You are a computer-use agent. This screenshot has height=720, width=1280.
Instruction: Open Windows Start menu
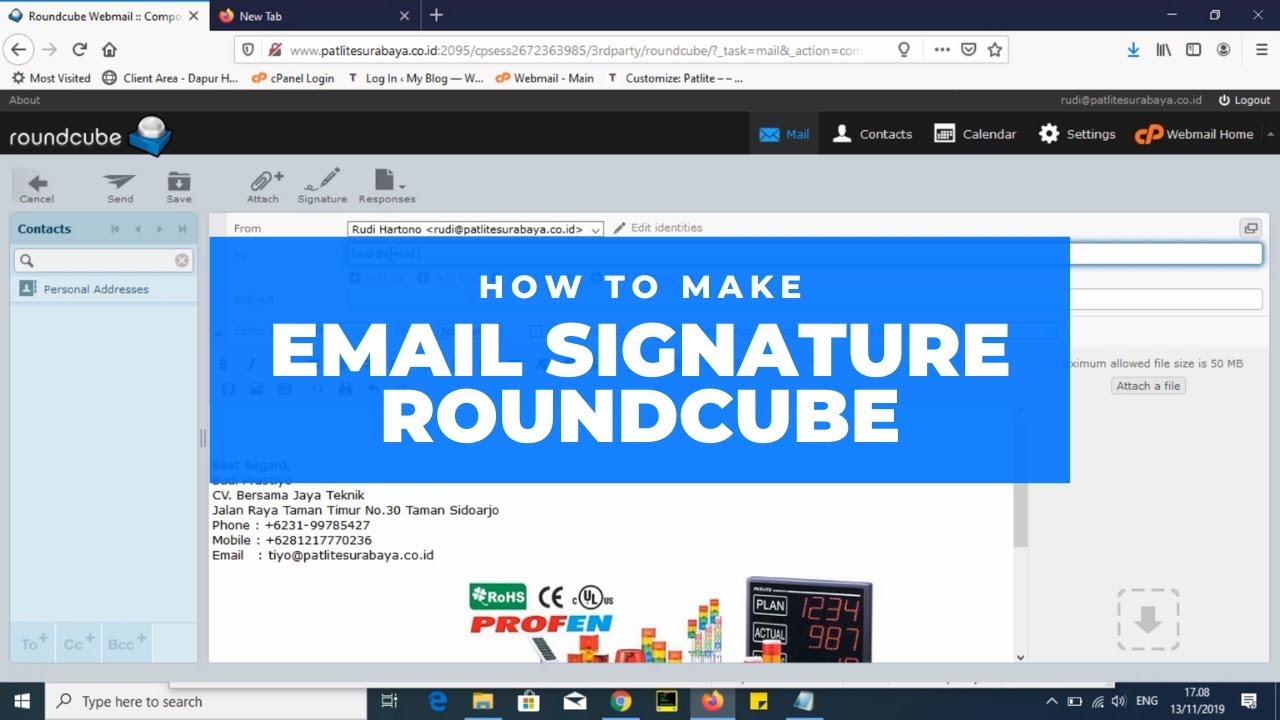pos(22,702)
